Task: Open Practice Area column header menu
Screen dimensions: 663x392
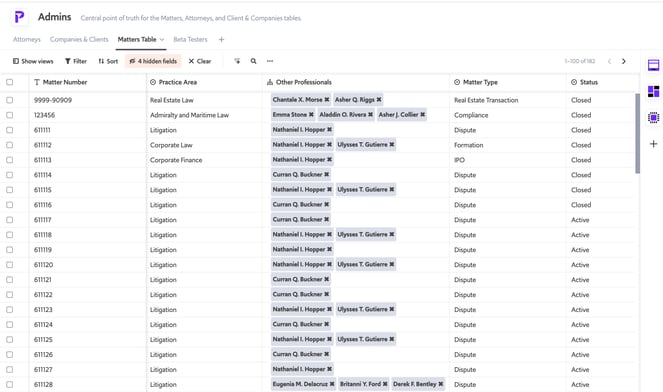Action: click(204, 82)
